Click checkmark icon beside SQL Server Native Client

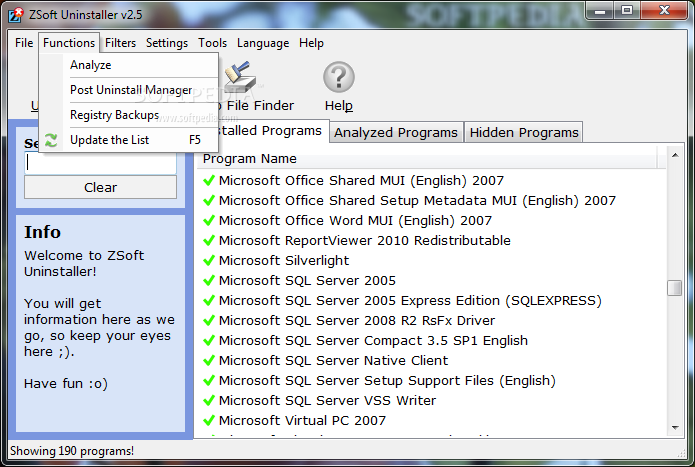209,360
